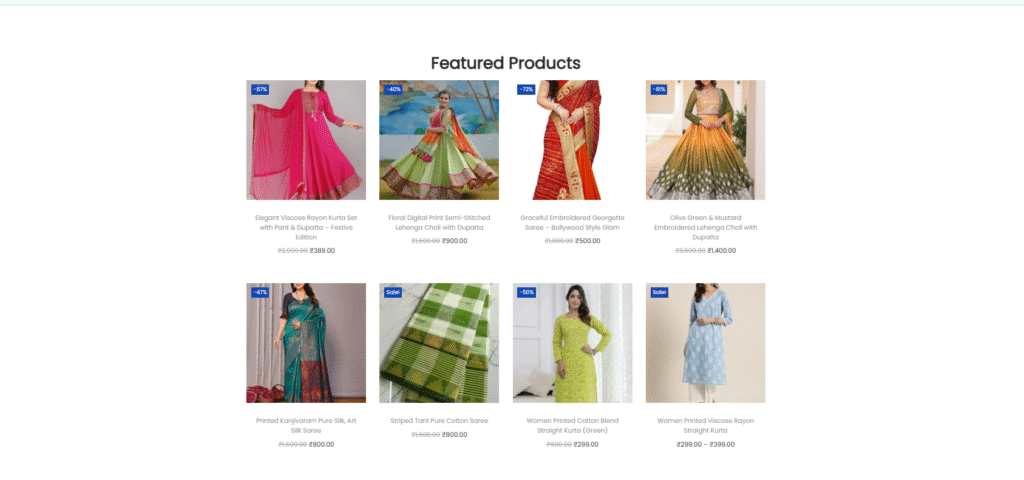The image size is (1024, 480).
Task: Click the Printed Kanjivaram Pure Silk Saree title
Action: click(306, 426)
